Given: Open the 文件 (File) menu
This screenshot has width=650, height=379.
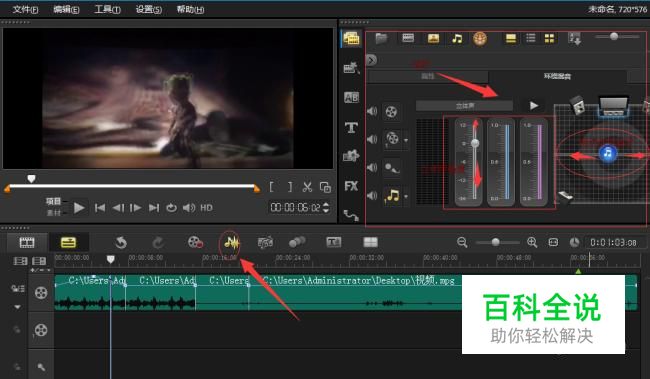Looking at the screenshot, I should point(25,9).
